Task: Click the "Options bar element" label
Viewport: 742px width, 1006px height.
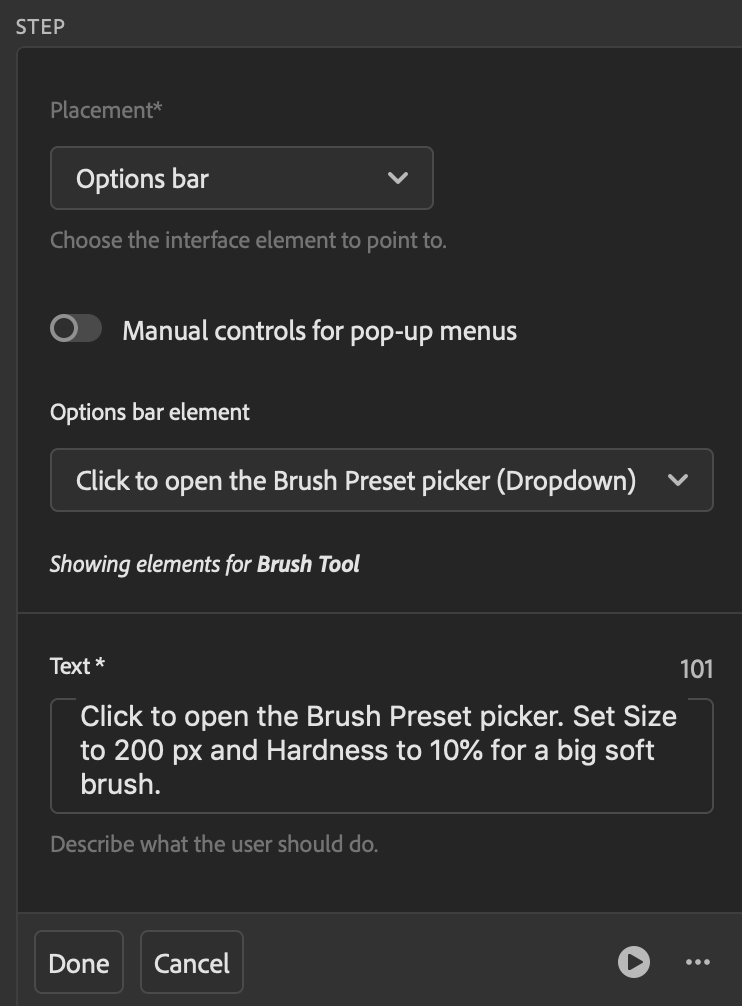Action: point(150,412)
